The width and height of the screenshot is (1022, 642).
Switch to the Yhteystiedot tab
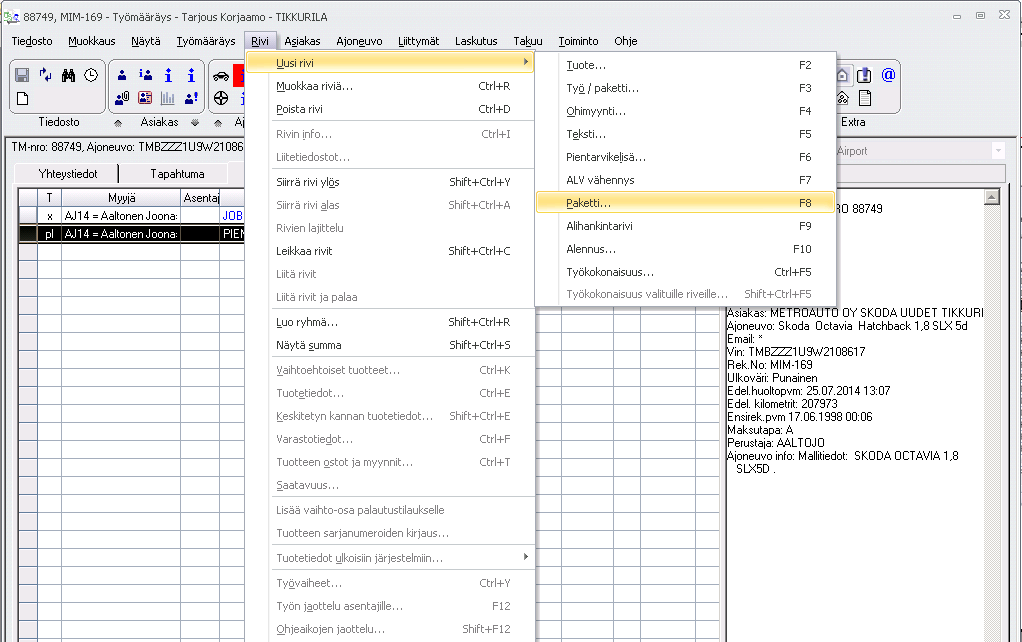(x=68, y=174)
